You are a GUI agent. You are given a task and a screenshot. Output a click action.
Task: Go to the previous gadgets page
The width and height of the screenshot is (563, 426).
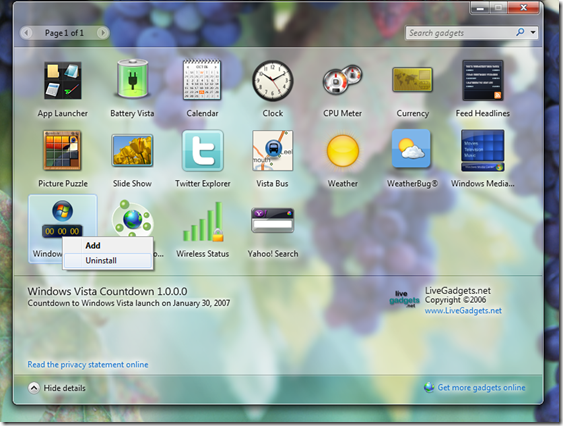click(26, 33)
